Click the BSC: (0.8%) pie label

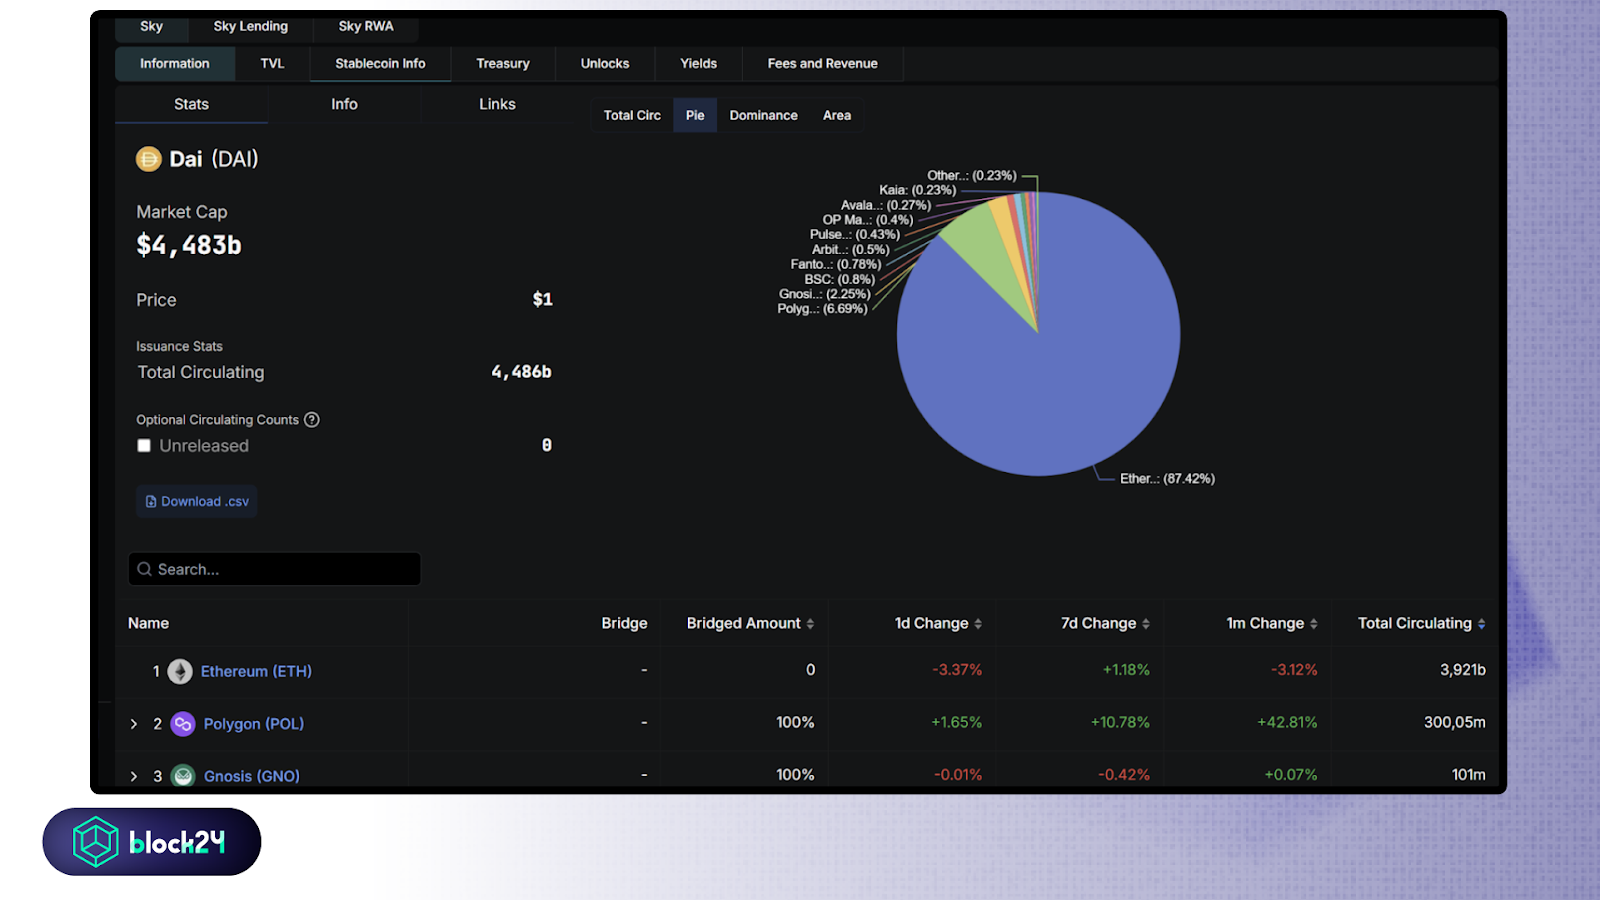840,279
